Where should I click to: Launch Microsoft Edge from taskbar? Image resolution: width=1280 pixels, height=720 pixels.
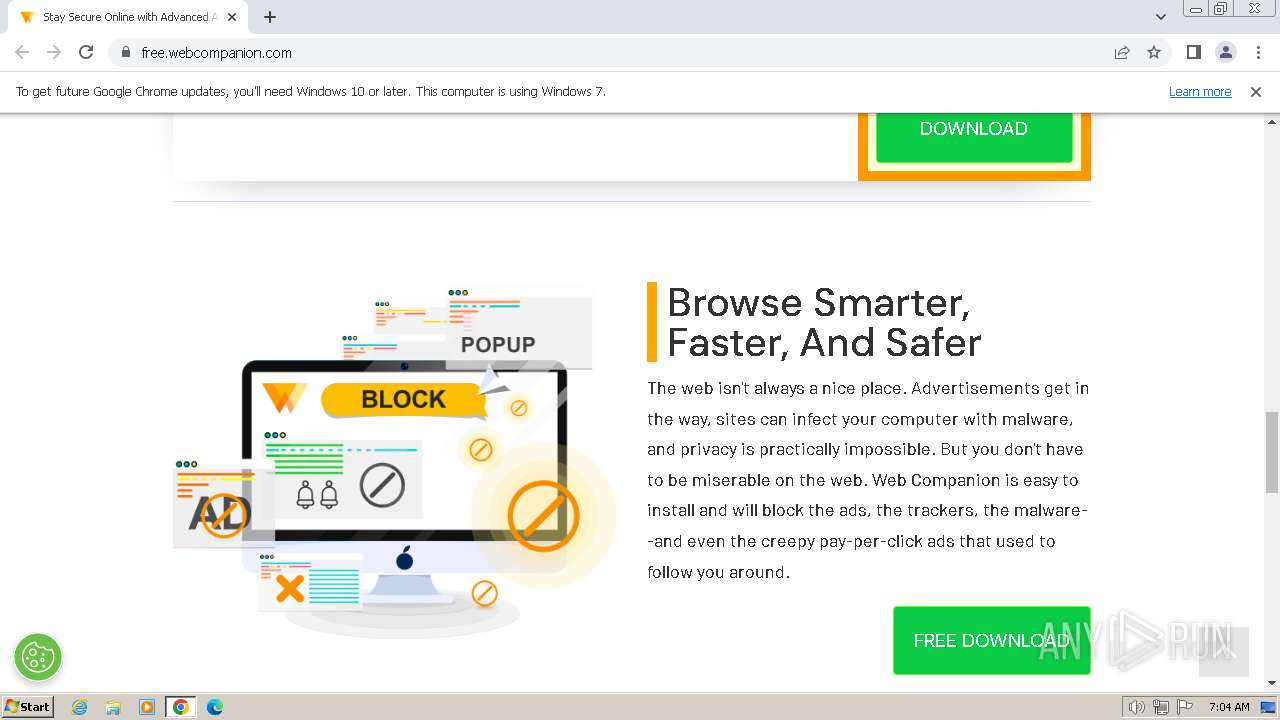[x=214, y=707]
